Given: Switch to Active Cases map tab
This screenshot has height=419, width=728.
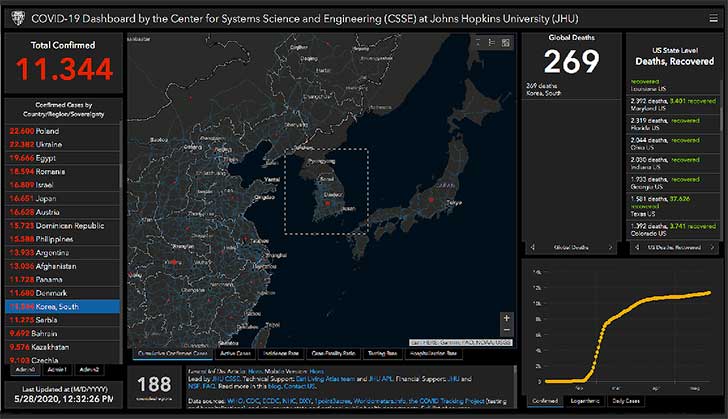Looking at the screenshot, I should point(235,354).
